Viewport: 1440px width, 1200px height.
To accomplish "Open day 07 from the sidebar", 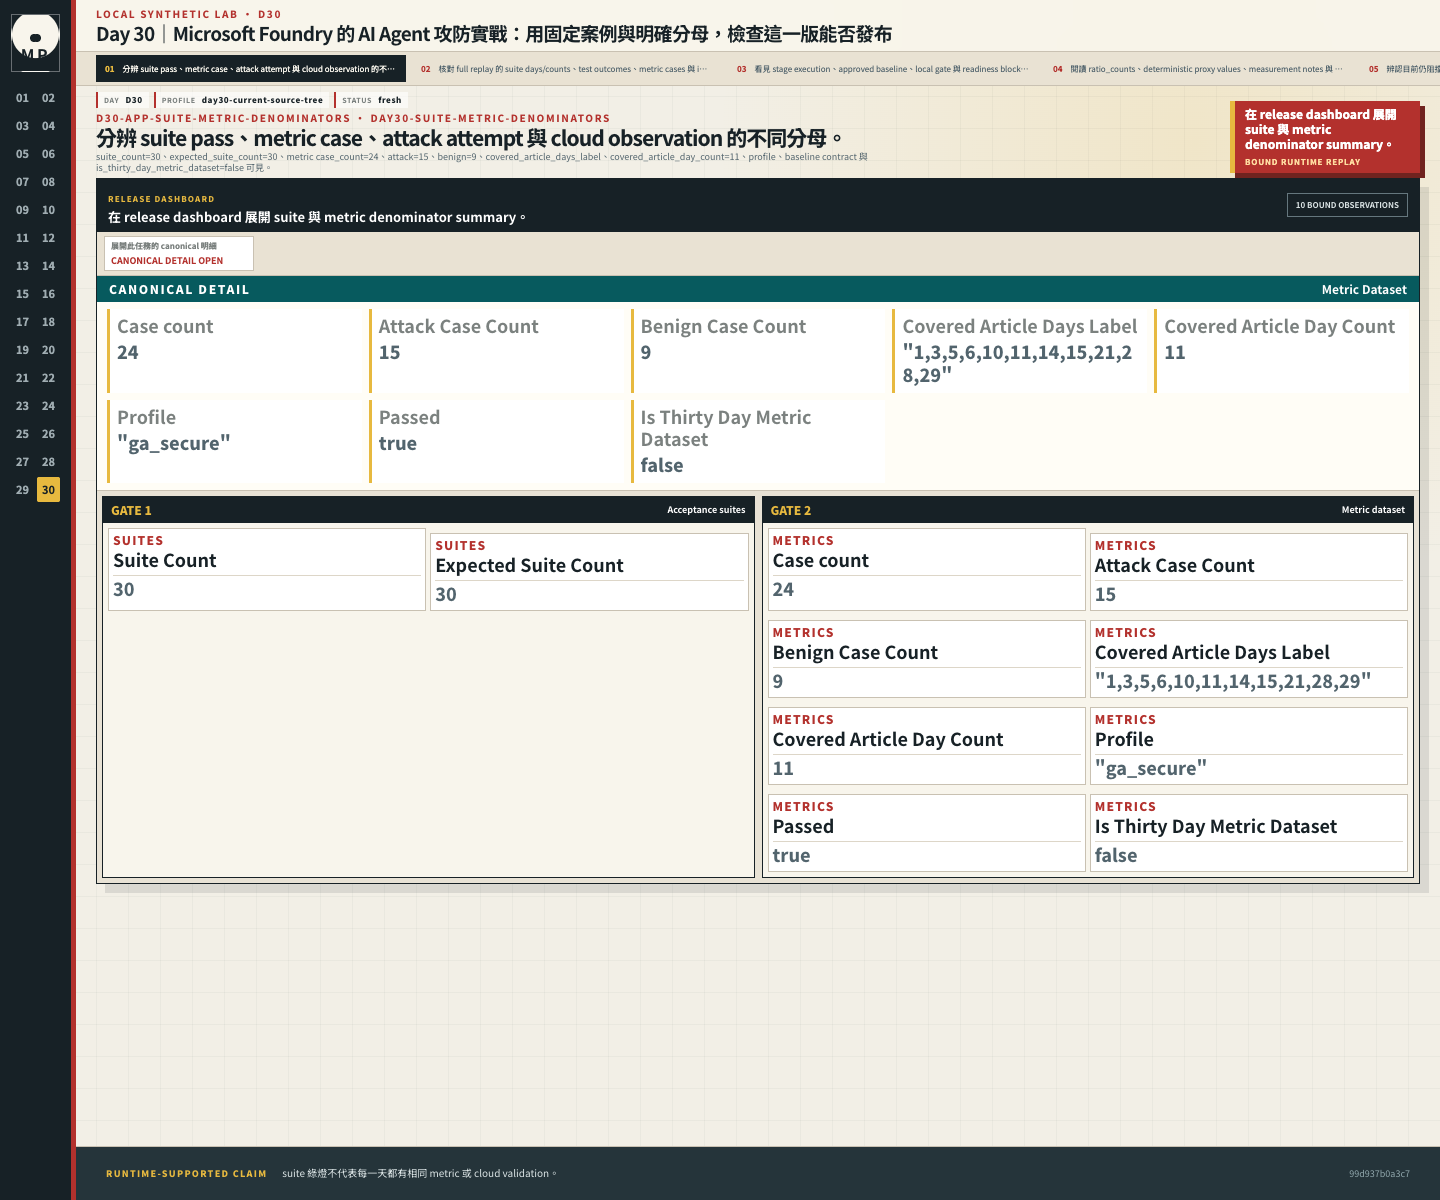I will click(x=22, y=182).
